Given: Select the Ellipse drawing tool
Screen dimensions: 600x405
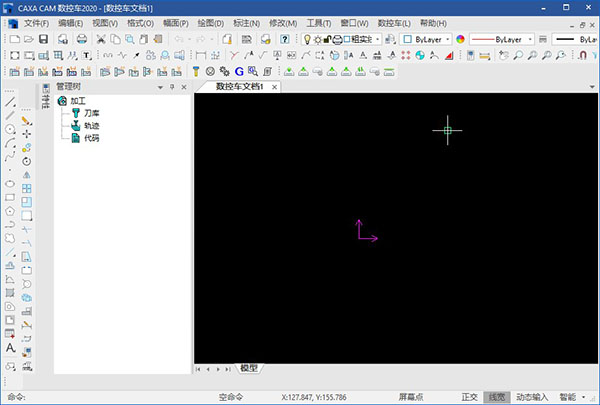Looking at the screenshot, I should click(10, 184).
